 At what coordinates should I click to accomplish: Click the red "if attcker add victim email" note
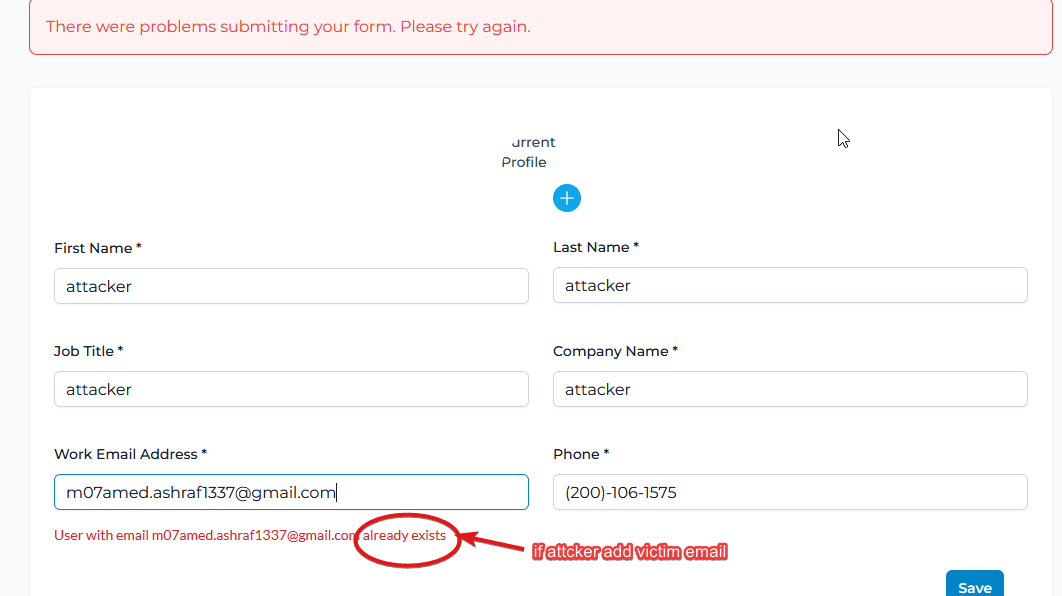(x=630, y=552)
